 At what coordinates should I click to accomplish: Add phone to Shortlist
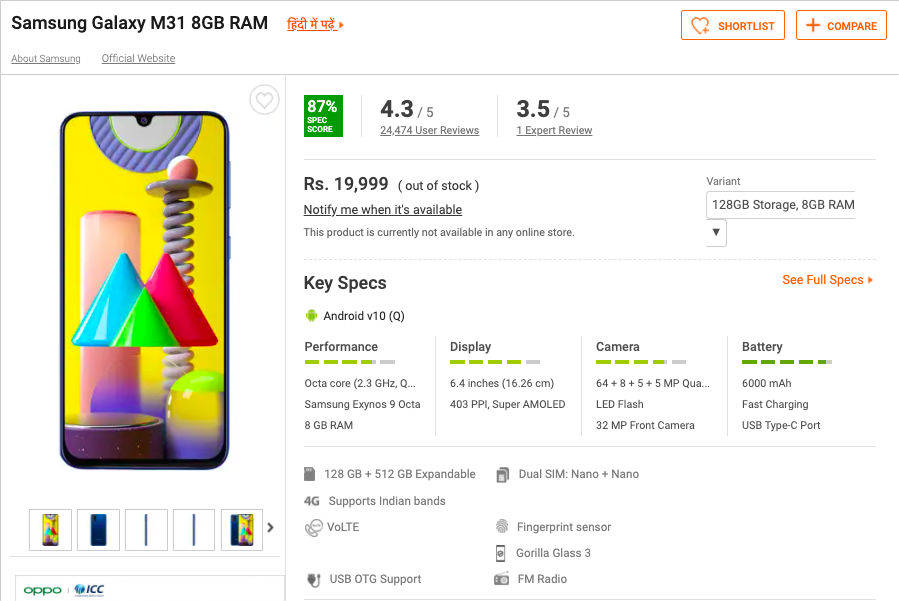733,26
